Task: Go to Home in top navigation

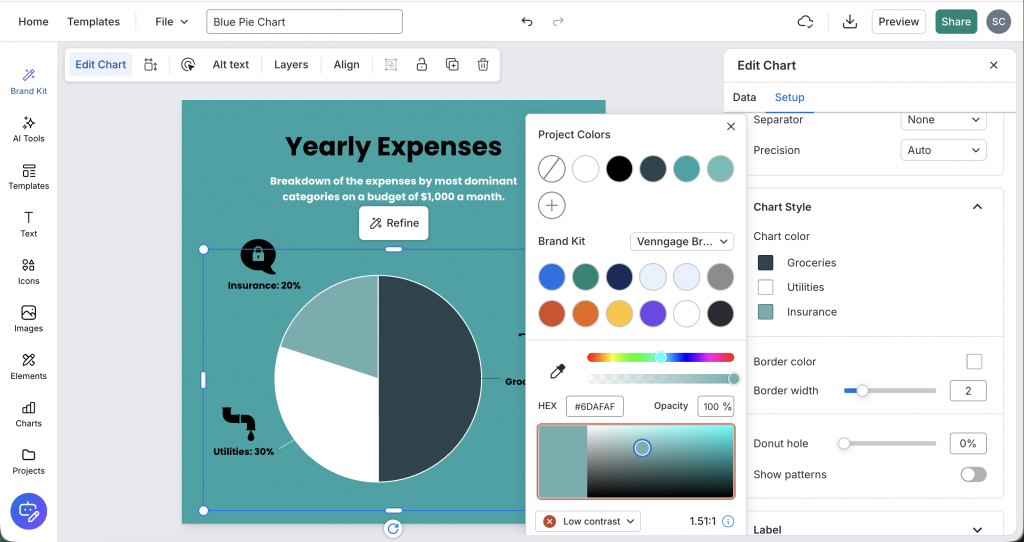Action: pyautogui.click(x=33, y=22)
